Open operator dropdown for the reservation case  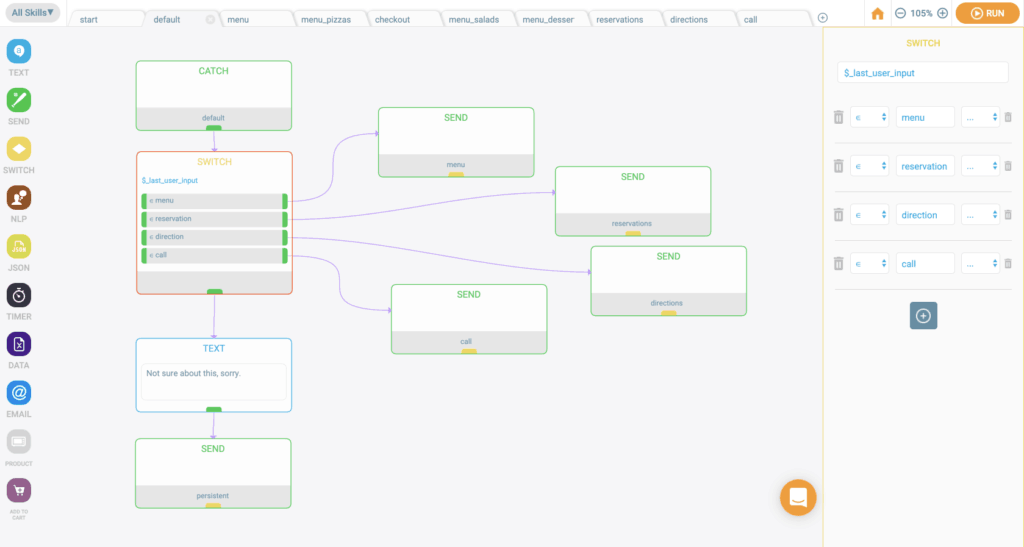coord(869,166)
